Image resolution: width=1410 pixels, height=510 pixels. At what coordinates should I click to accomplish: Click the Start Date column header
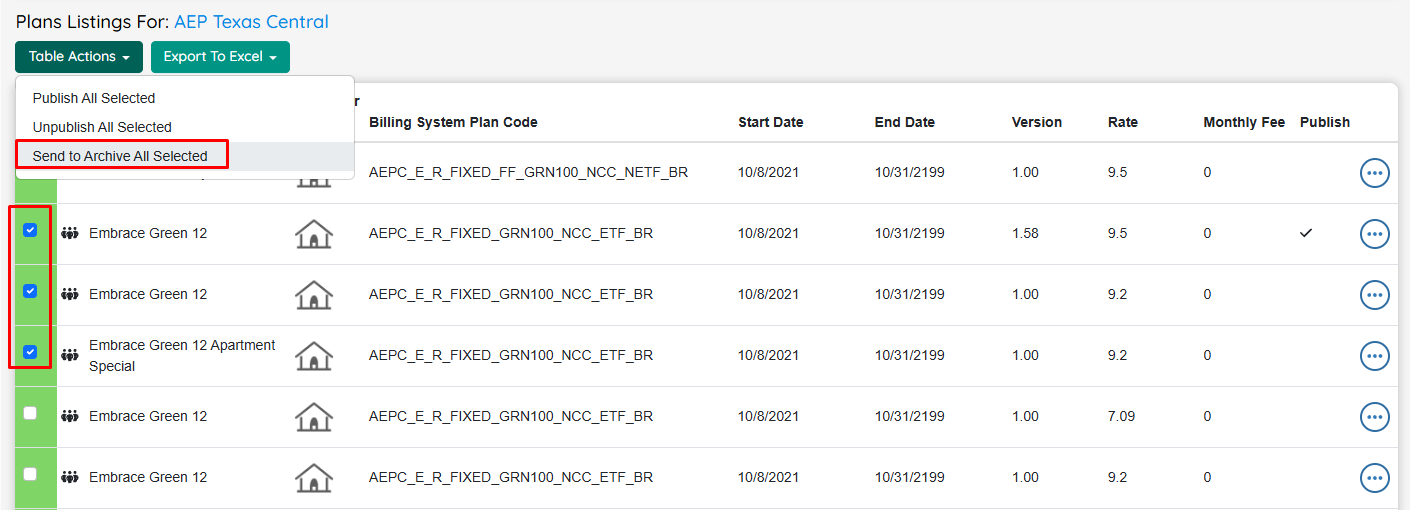coord(771,122)
